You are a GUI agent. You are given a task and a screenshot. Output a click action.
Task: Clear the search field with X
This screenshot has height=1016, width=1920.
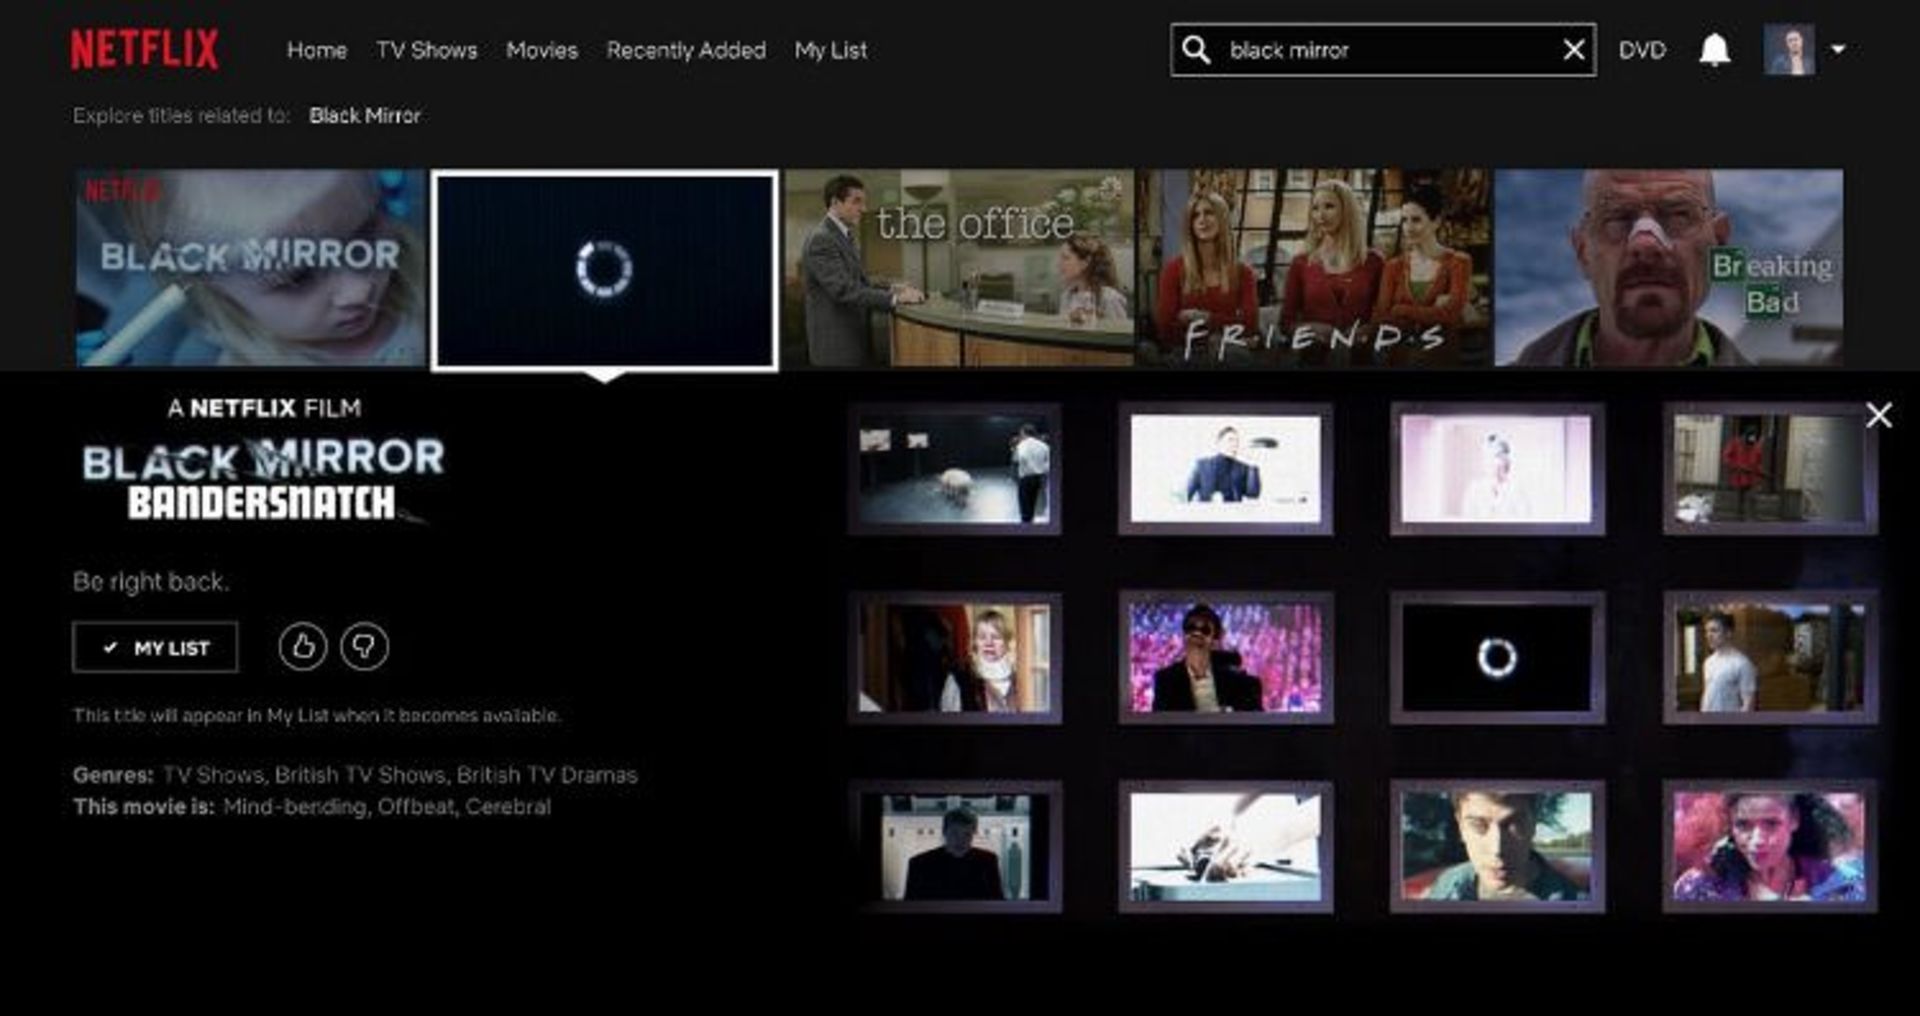click(x=1573, y=50)
